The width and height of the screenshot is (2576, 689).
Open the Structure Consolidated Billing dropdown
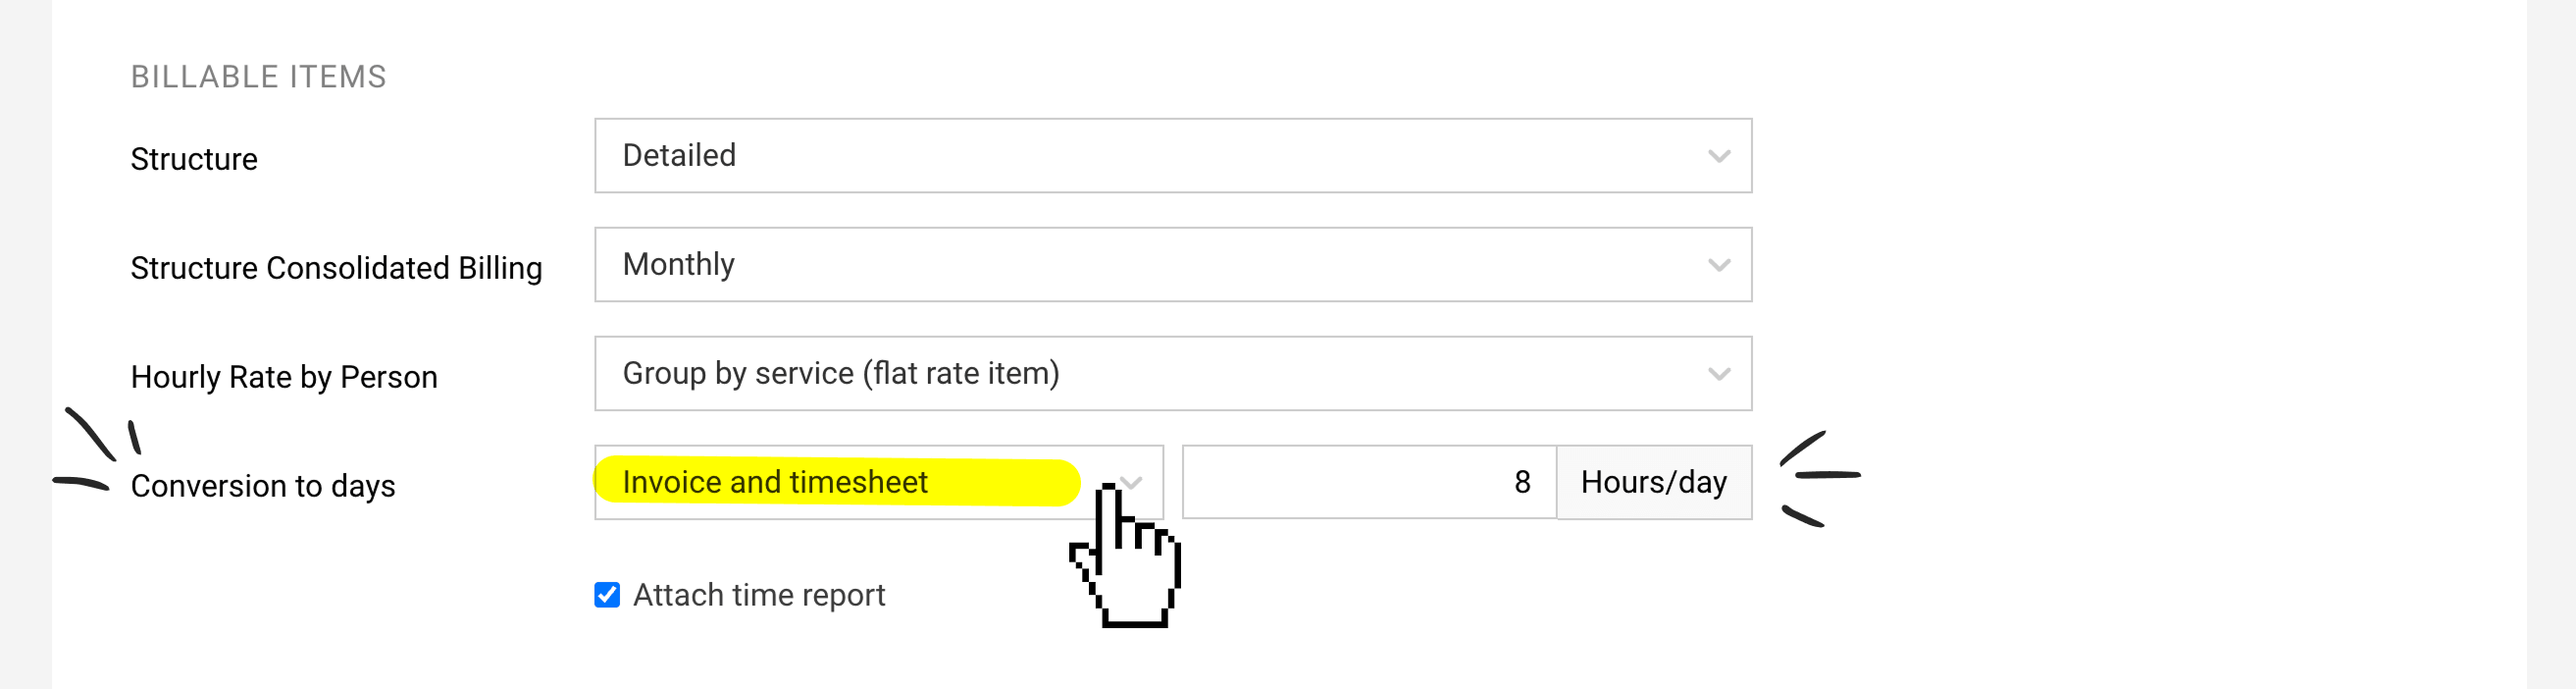point(1173,265)
